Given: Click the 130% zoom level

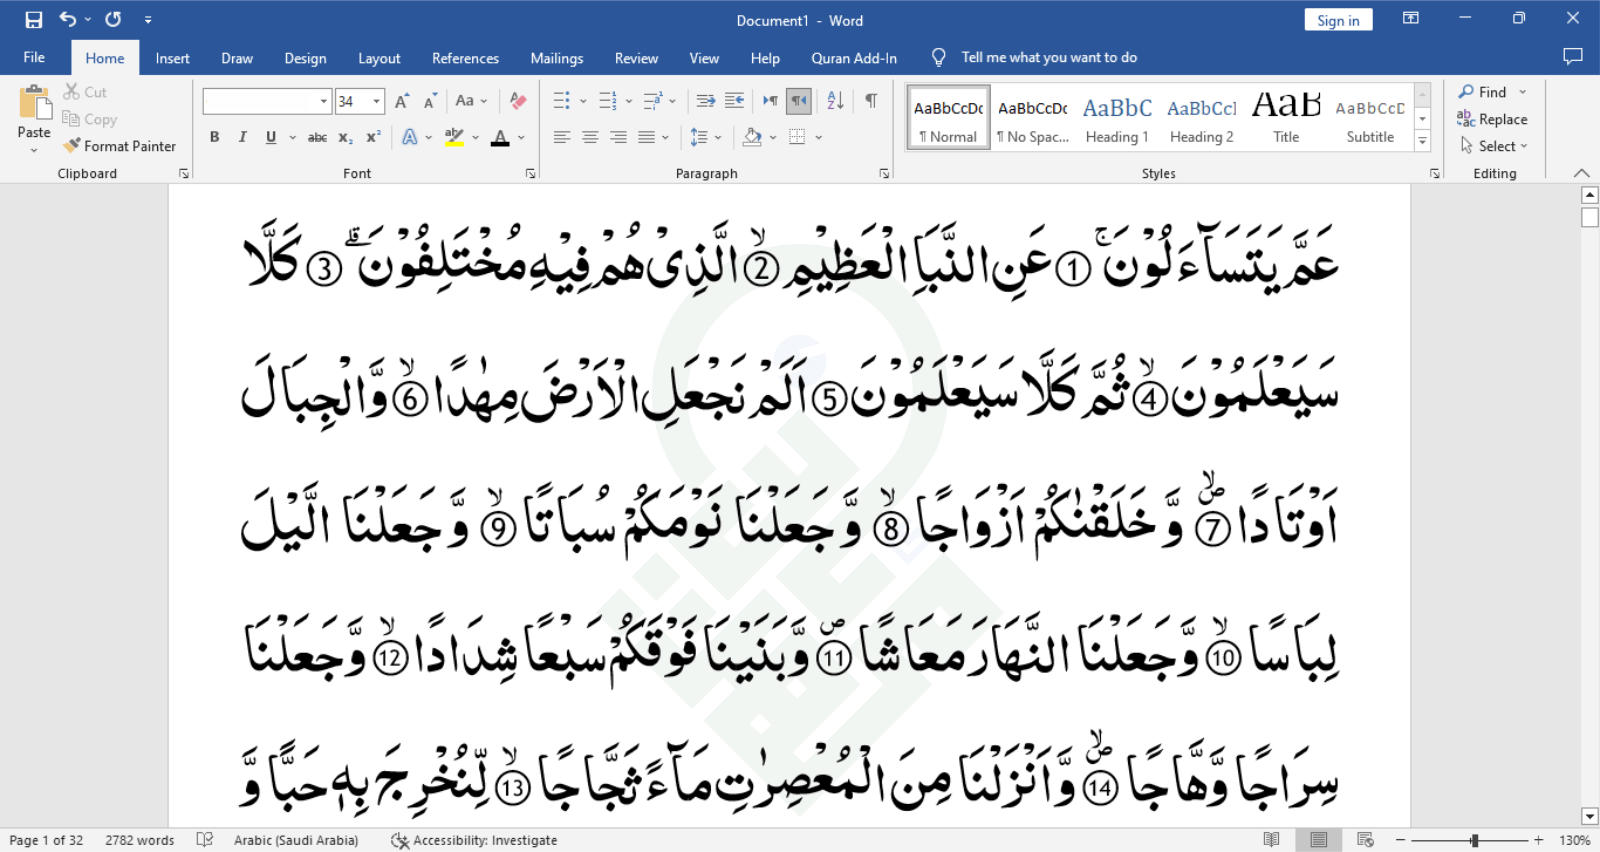Looking at the screenshot, I should pos(1575,840).
